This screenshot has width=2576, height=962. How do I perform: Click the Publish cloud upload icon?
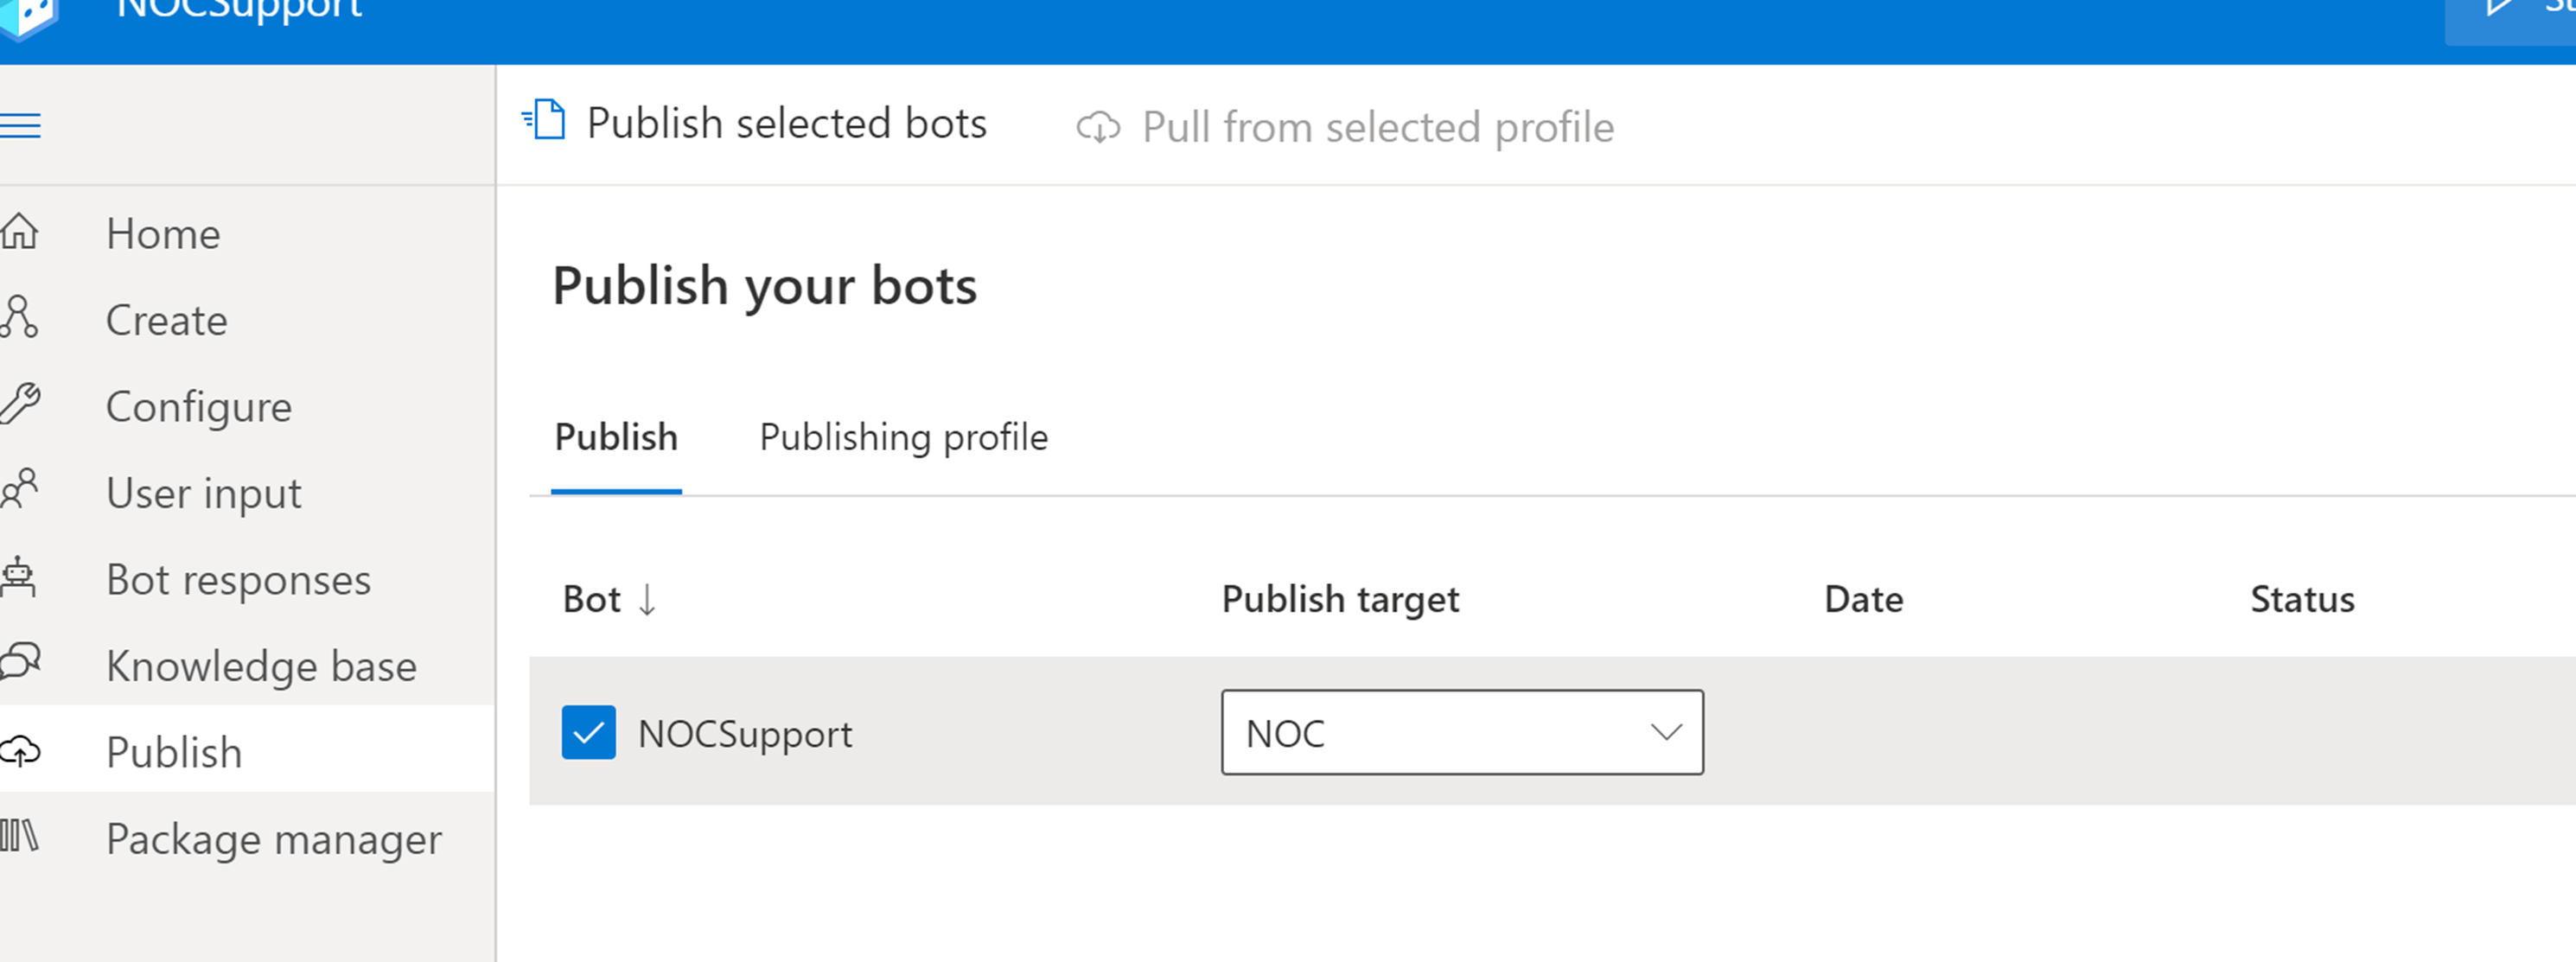point(20,751)
